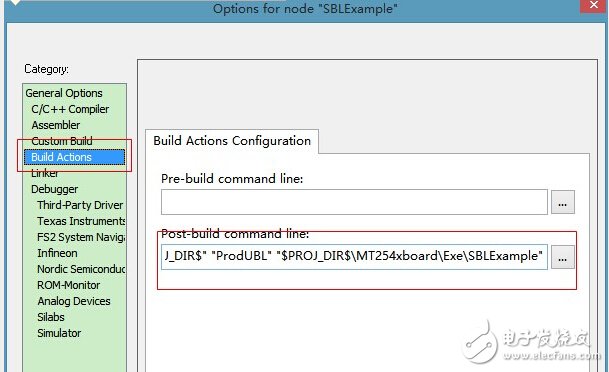Open browse button for Pre-build command line
Viewport: 609px width, 372px height.
tap(562, 202)
